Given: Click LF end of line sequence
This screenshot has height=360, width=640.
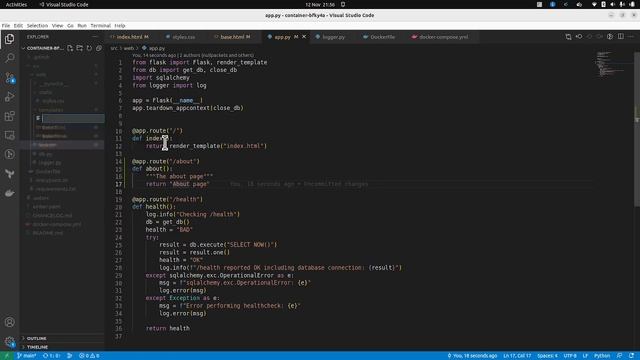Looking at the screenshot, I should 585,356.
